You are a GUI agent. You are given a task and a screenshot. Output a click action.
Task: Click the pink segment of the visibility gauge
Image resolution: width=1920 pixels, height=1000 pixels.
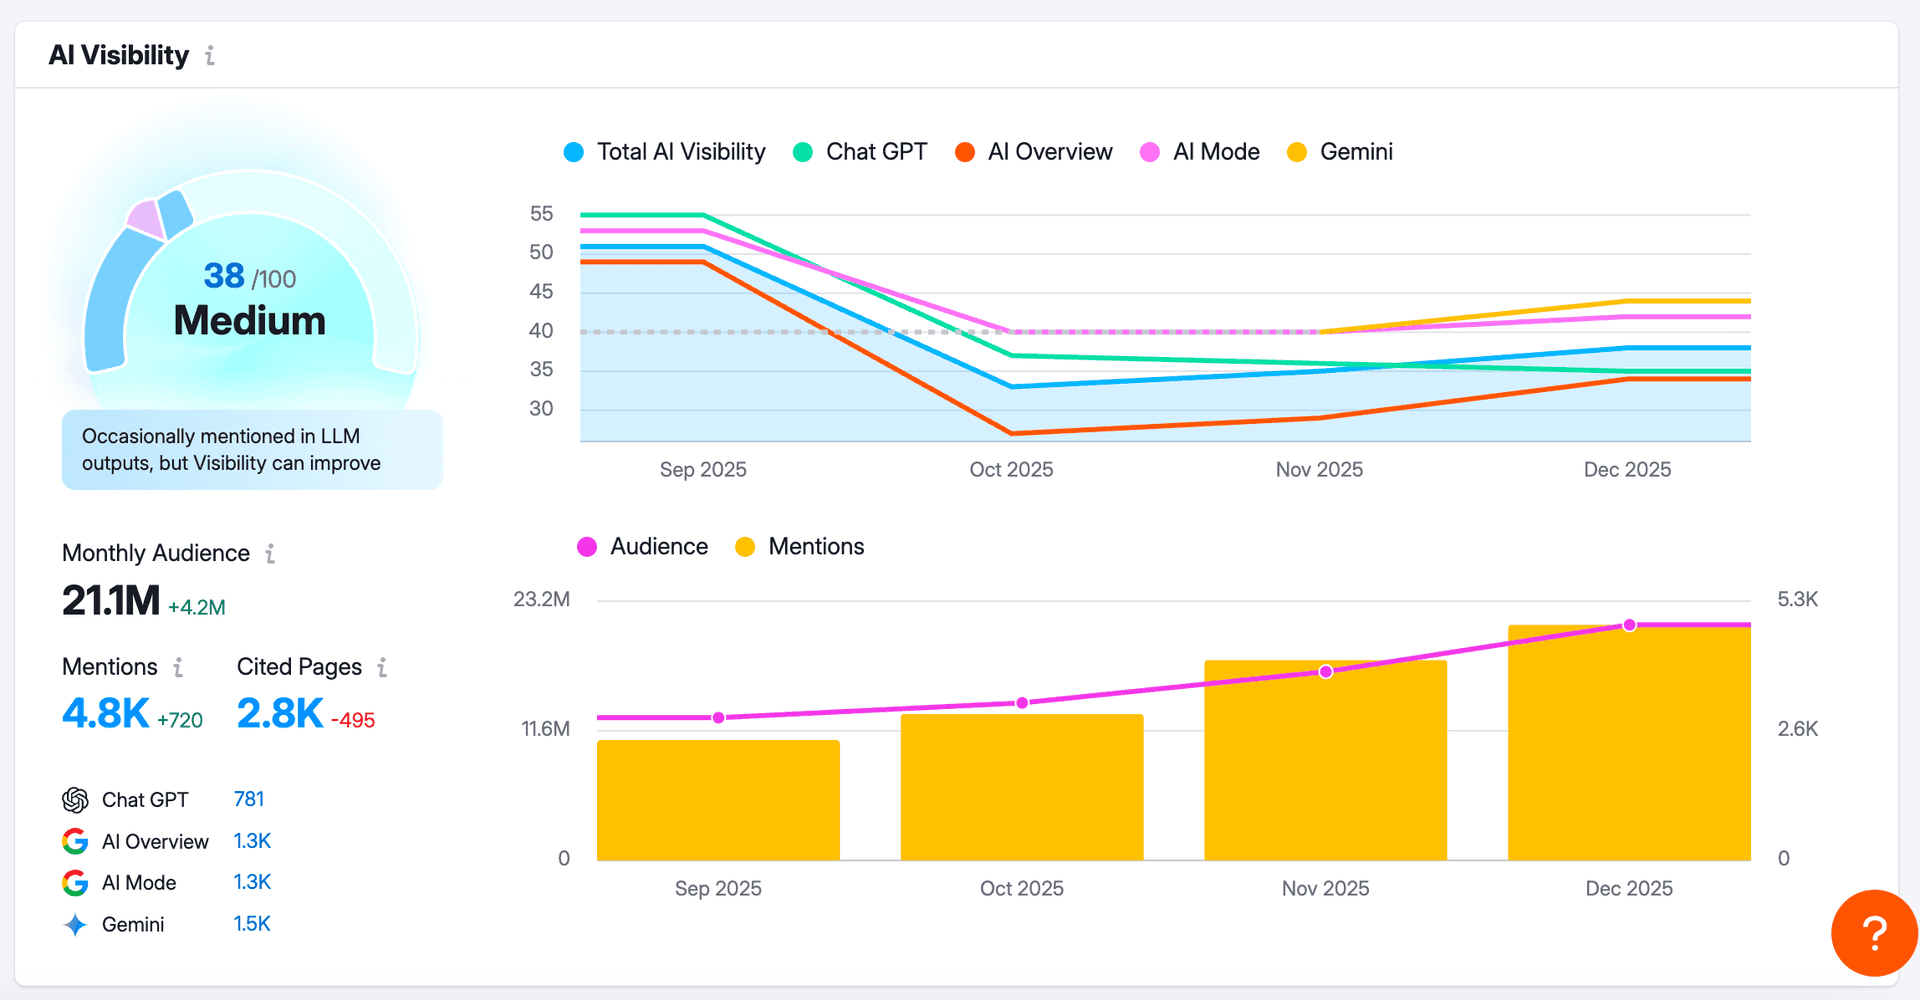146,220
